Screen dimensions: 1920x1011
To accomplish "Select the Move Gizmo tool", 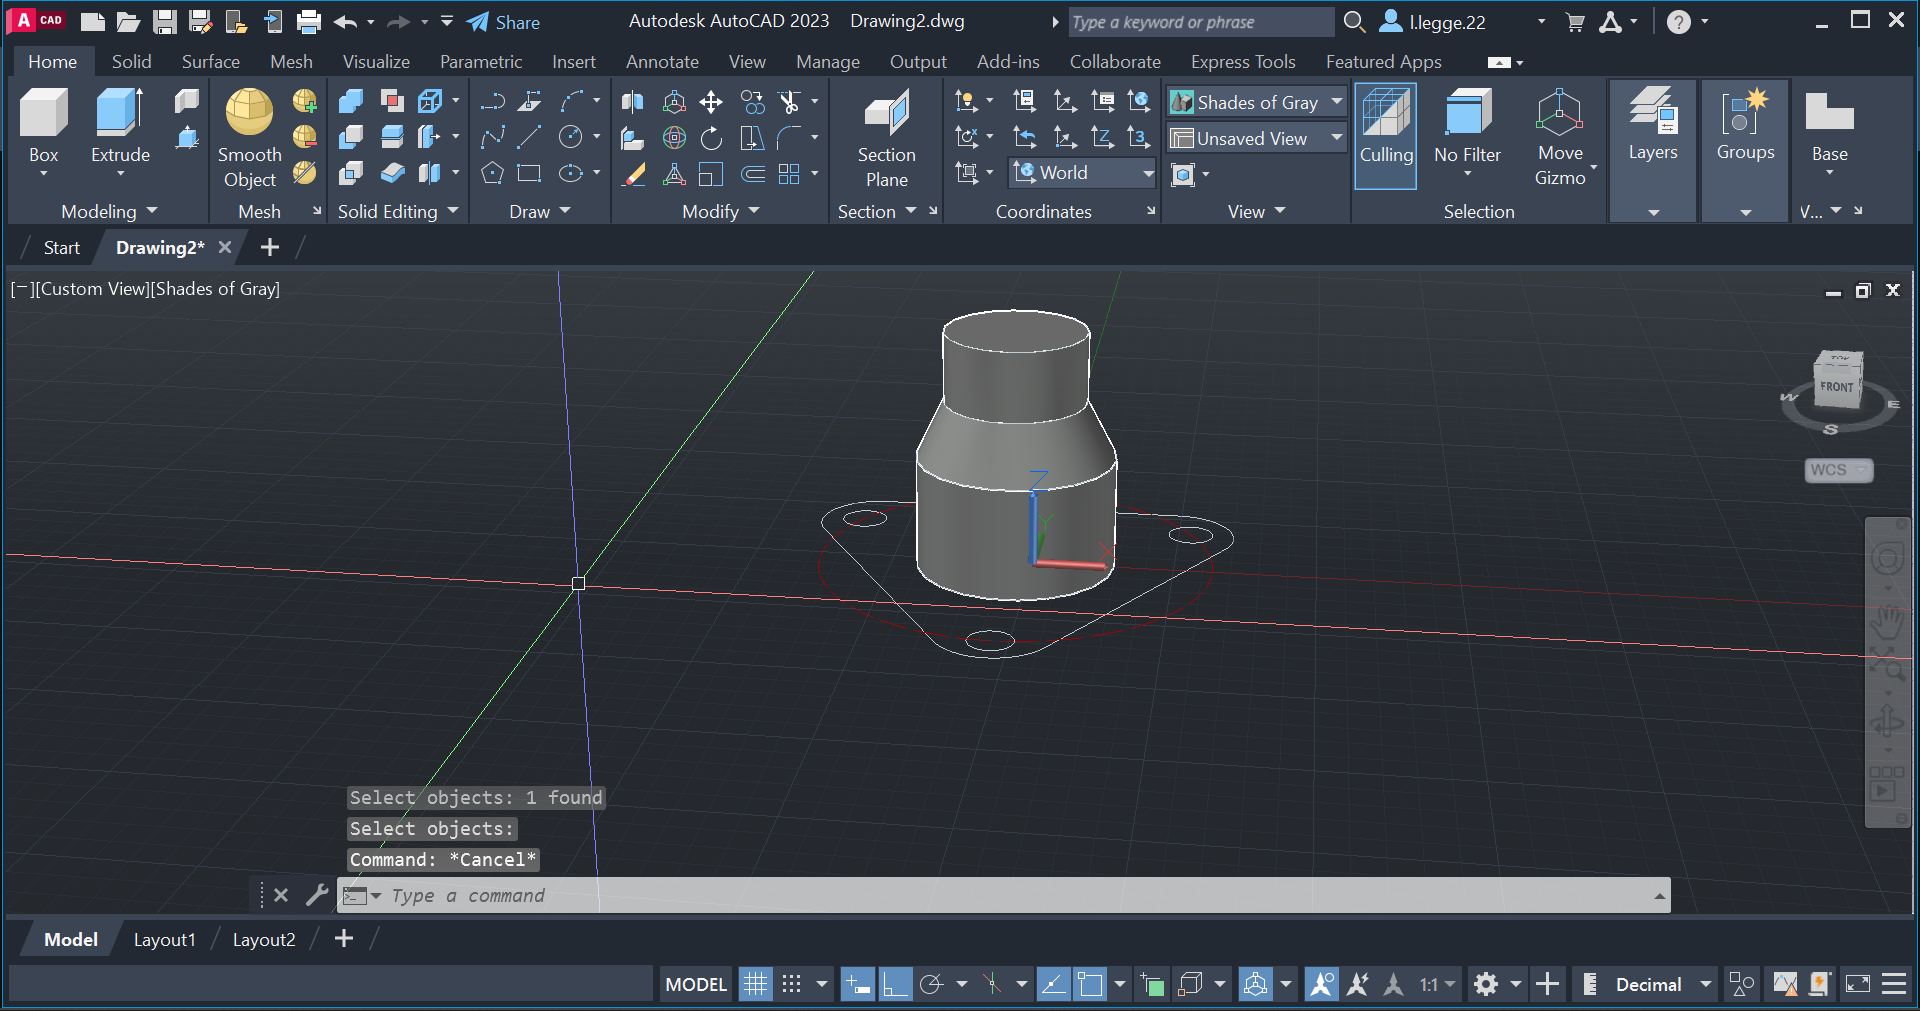I will pos(1560,137).
